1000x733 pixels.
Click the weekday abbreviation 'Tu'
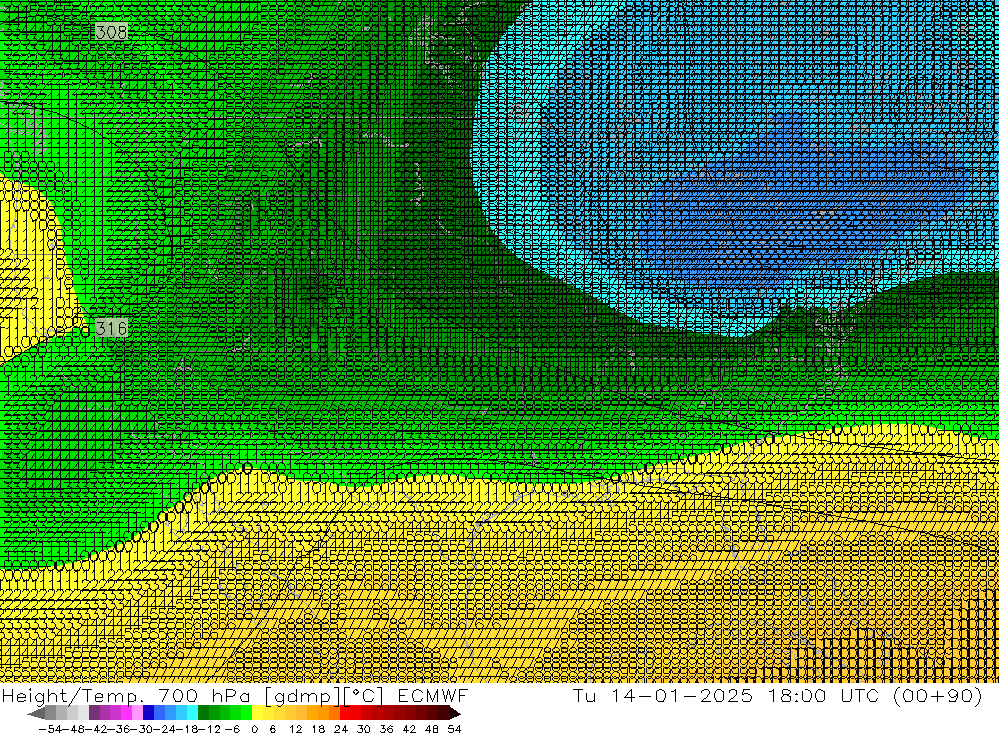[x=585, y=696]
